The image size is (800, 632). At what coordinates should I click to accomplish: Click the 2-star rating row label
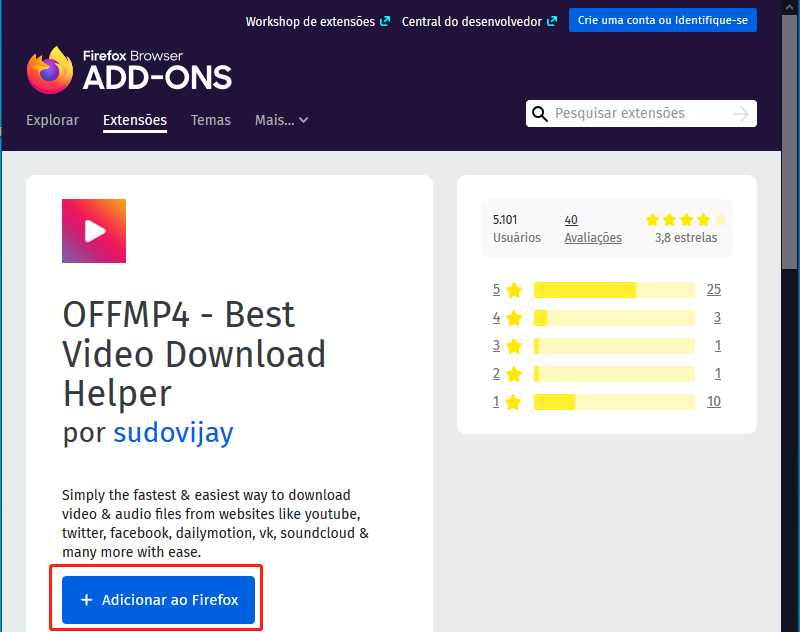click(496, 374)
